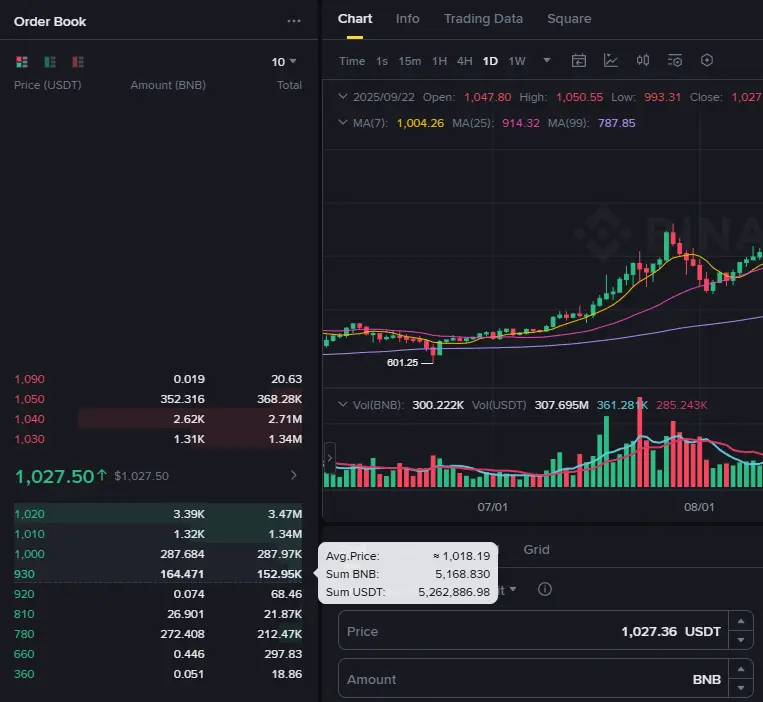The width and height of the screenshot is (763, 702).
Task: Click the Price input field
Action: (x=480, y=632)
